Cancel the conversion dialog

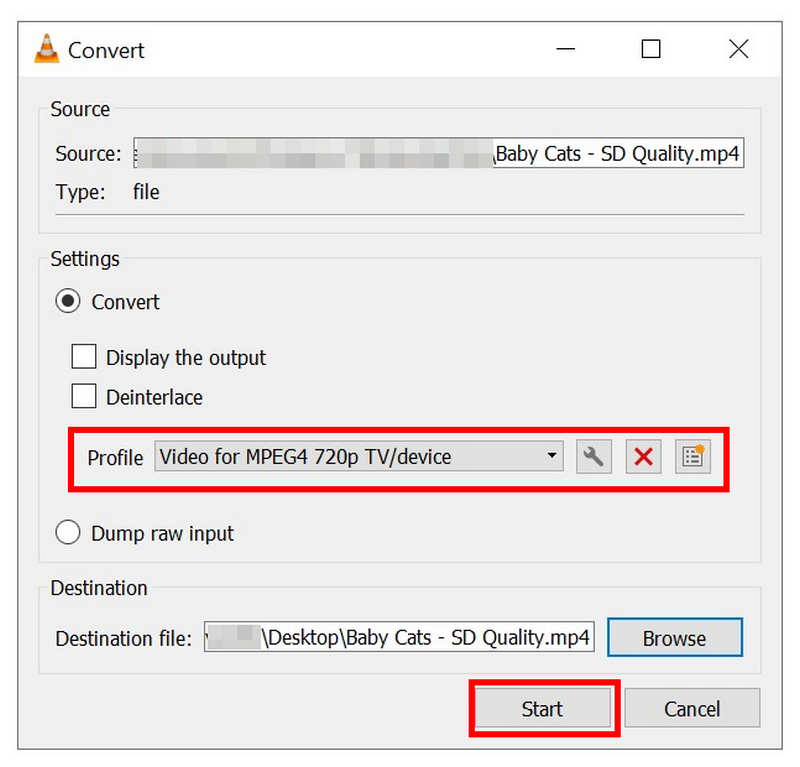692,708
